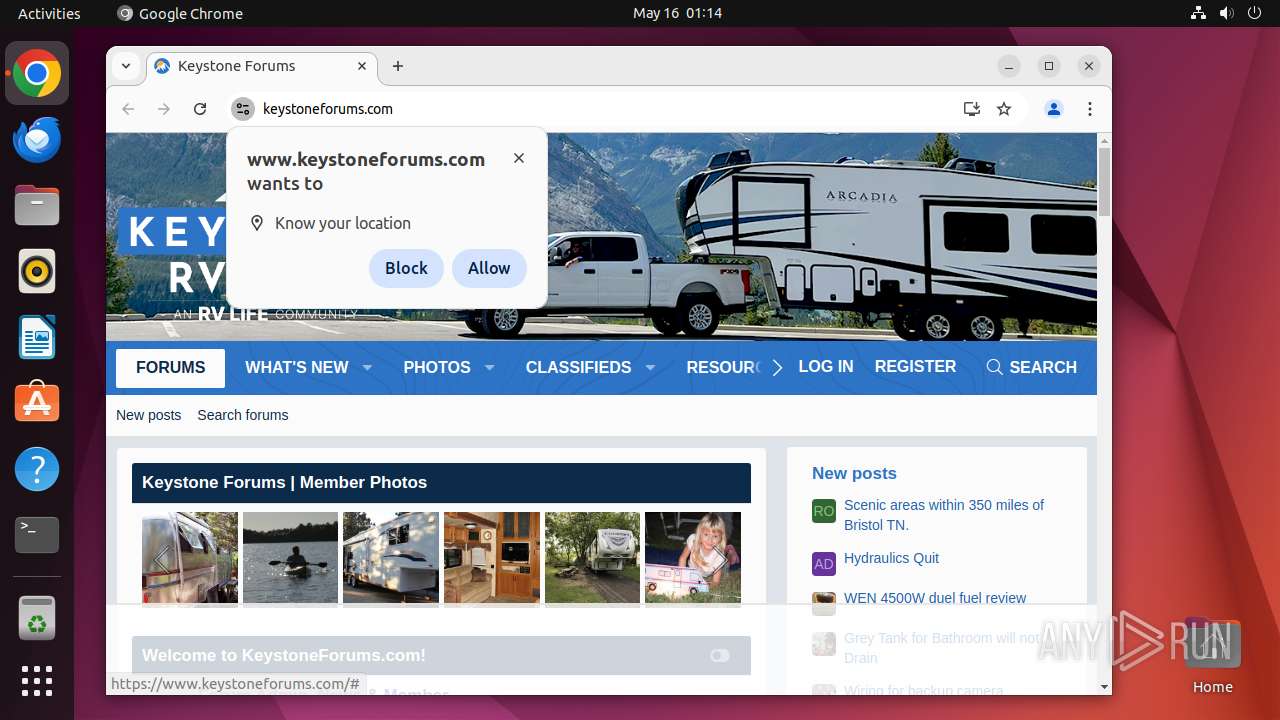Screen dimensions: 1280x720
Task: Open Search forums link
Action: 243,415
